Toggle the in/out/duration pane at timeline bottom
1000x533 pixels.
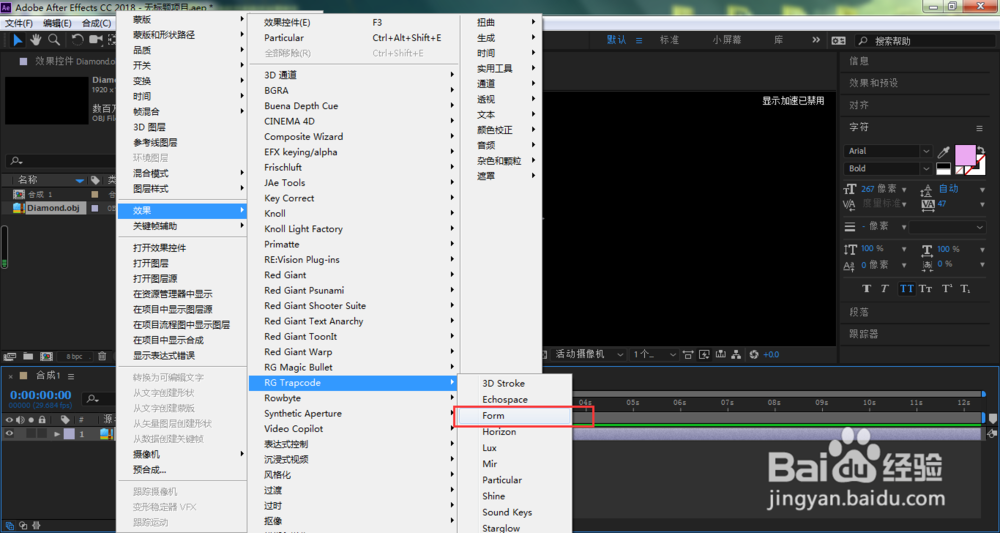click(x=36, y=526)
